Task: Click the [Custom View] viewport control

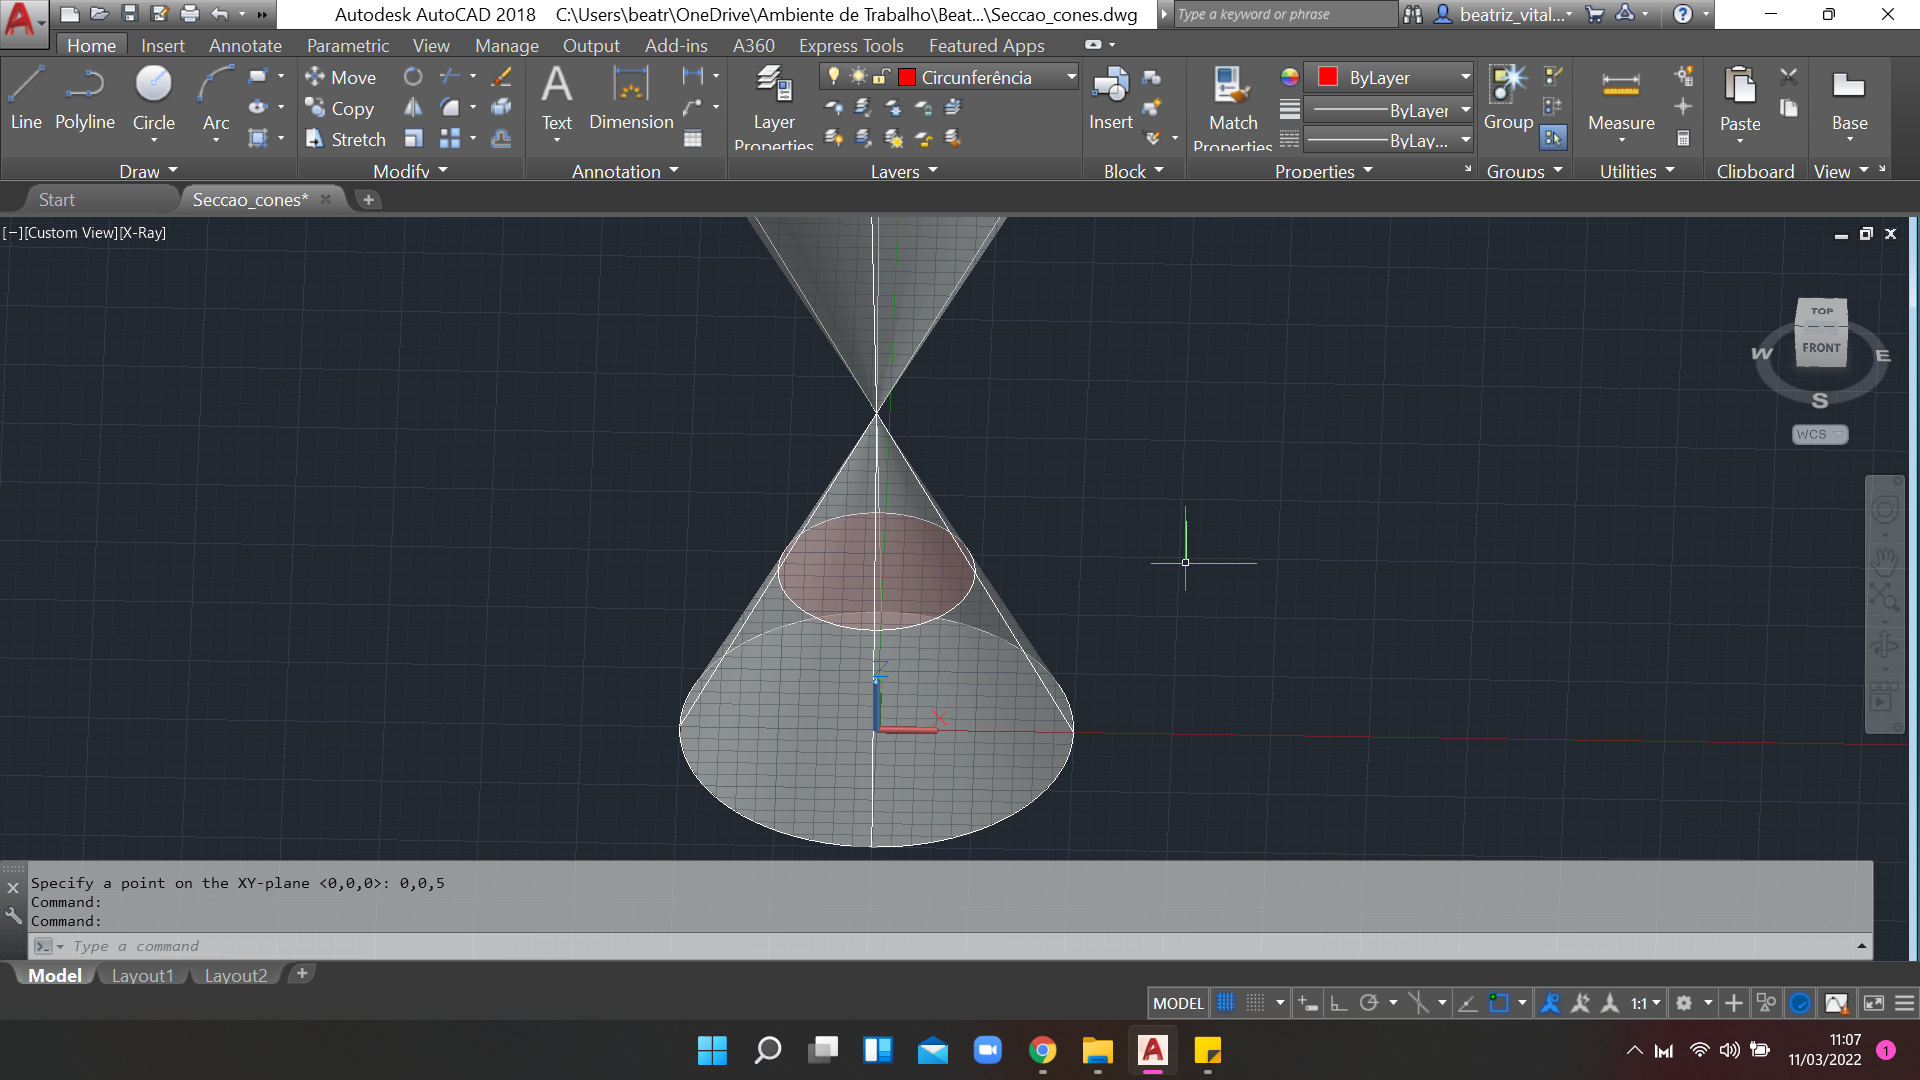Action: coord(72,232)
